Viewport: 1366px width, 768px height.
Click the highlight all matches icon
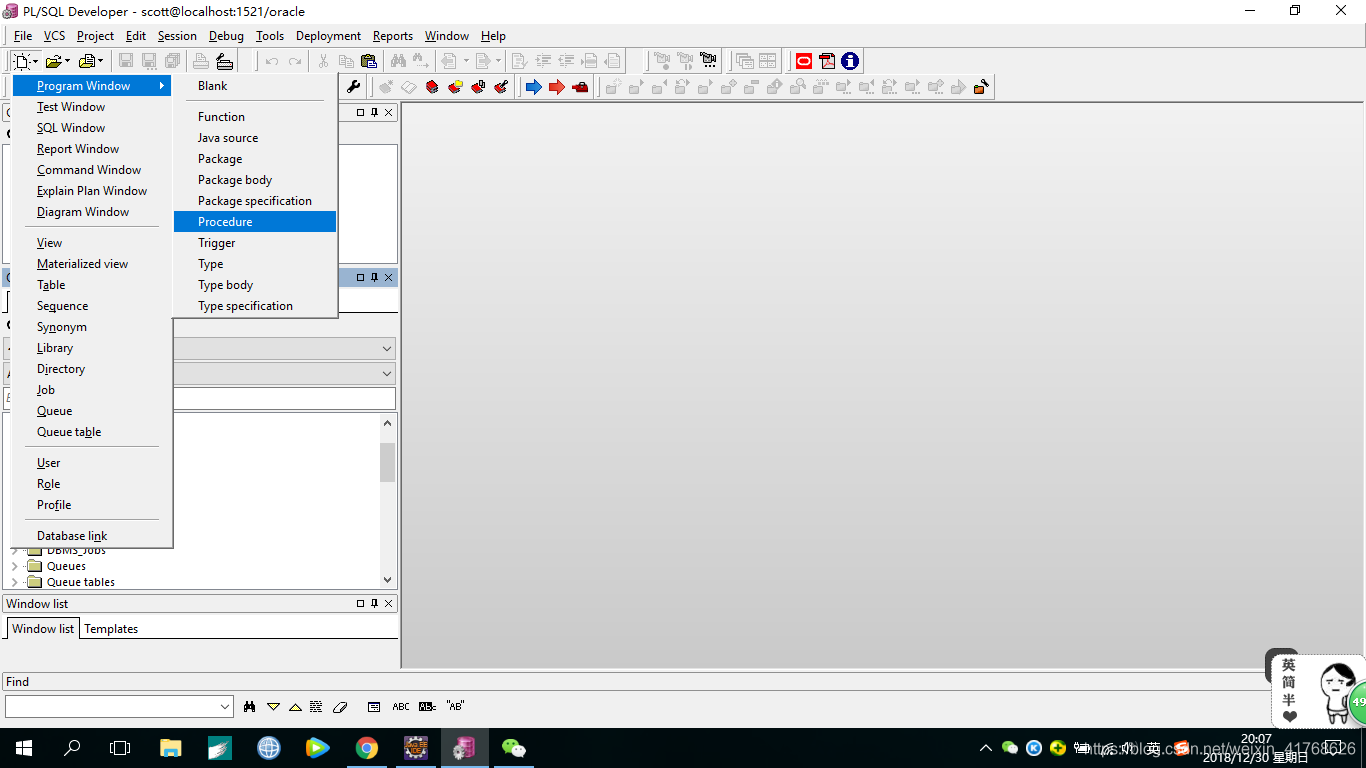pos(316,707)
